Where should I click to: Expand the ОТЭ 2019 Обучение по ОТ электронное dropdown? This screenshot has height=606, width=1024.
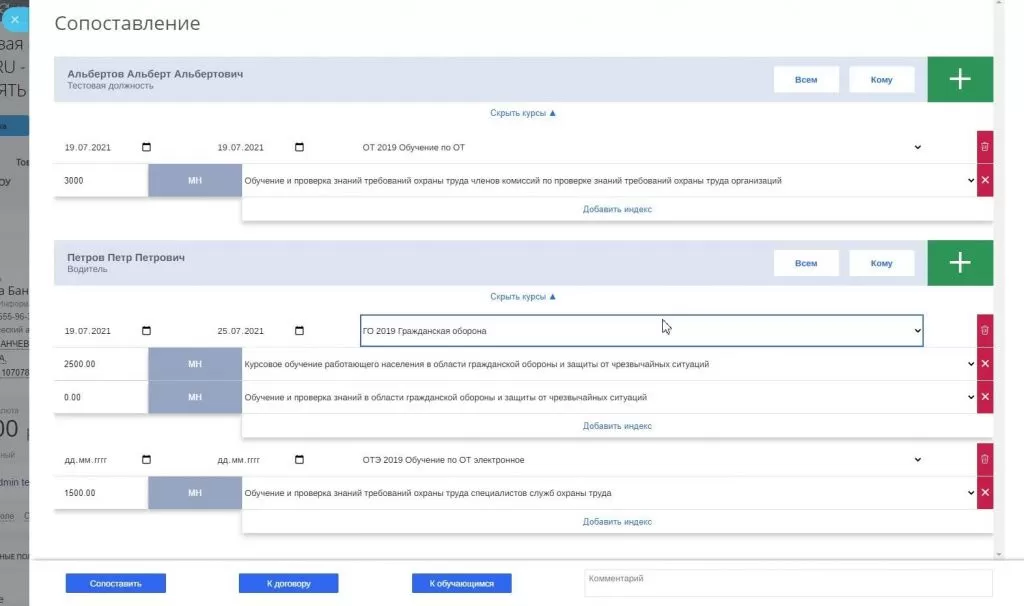(641, 460)
